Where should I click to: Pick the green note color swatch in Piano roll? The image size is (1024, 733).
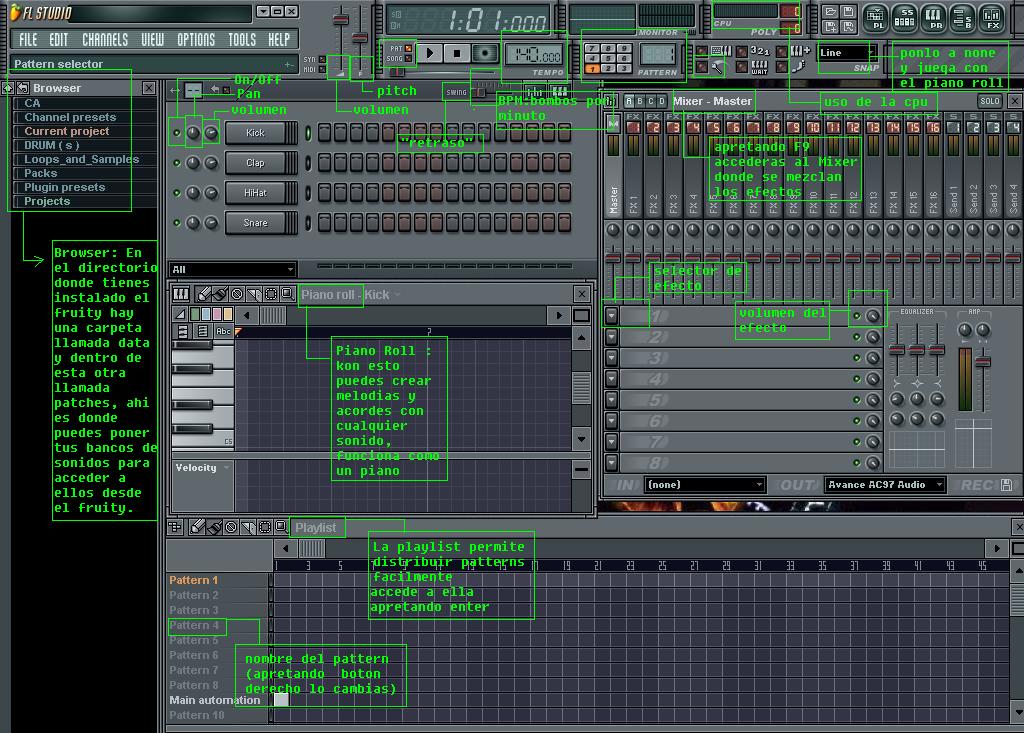click(195, 314)
